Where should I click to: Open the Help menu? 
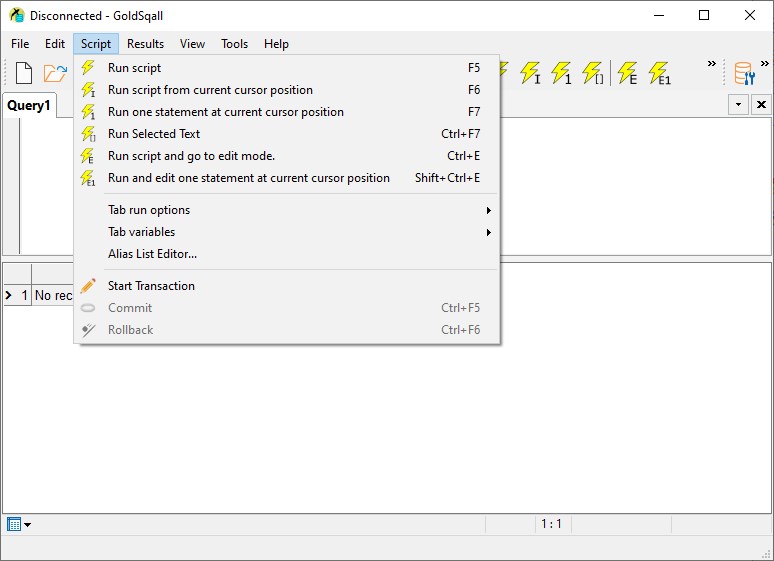pos(276,44)
